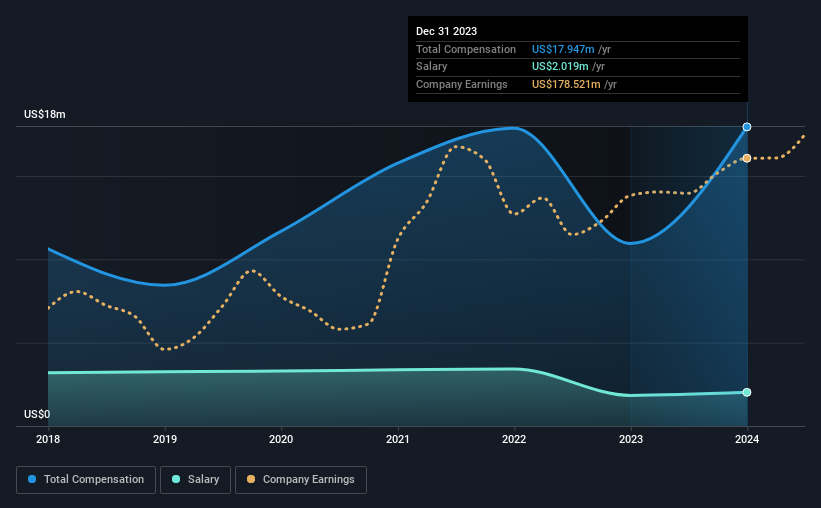Click the US$178.521m company earnings value
821x508 pixels.
(566, 84)
